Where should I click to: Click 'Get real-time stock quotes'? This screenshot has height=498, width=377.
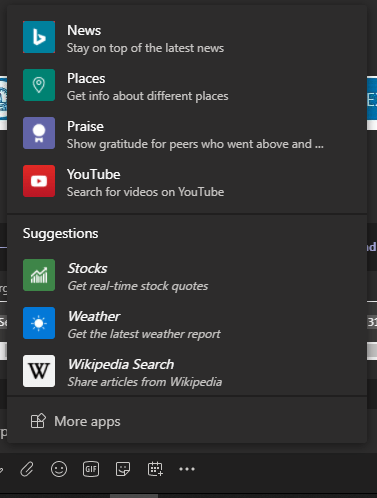pyautogui.click(x=138, y=286)
